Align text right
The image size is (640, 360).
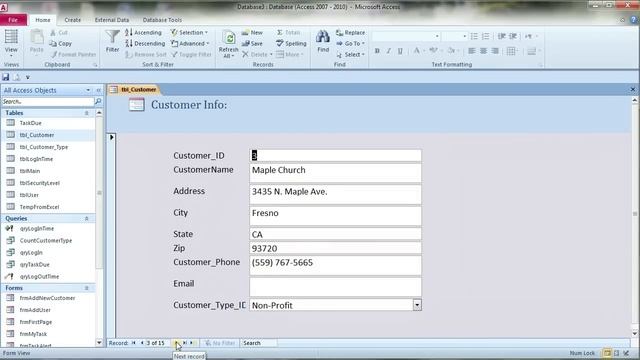tap(495, 51)
